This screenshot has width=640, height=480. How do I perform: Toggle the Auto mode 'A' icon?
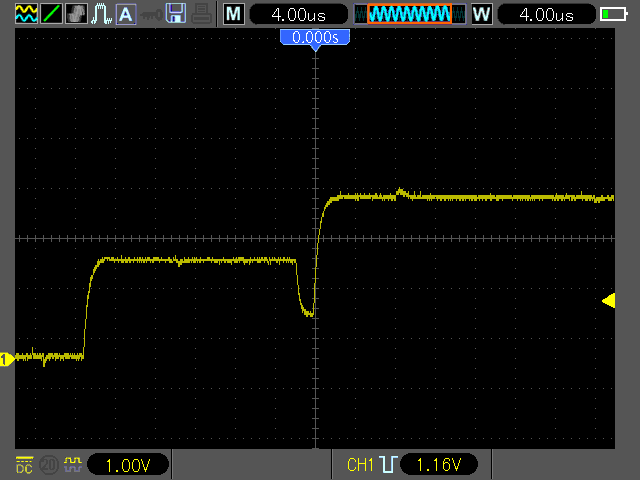tap(126, 14)
